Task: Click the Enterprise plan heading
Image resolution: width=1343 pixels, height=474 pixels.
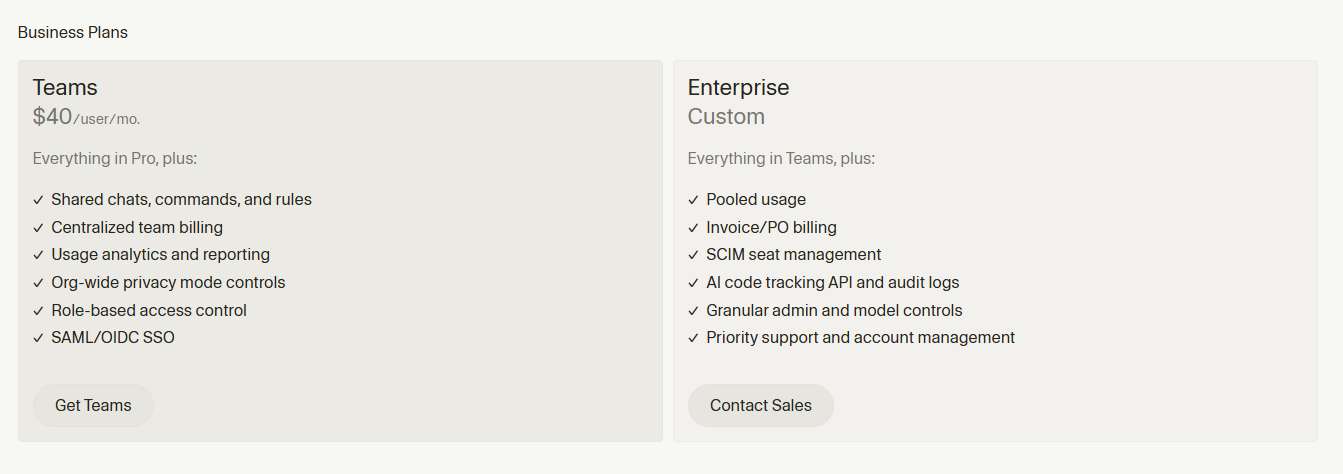Action: [738, 88]
